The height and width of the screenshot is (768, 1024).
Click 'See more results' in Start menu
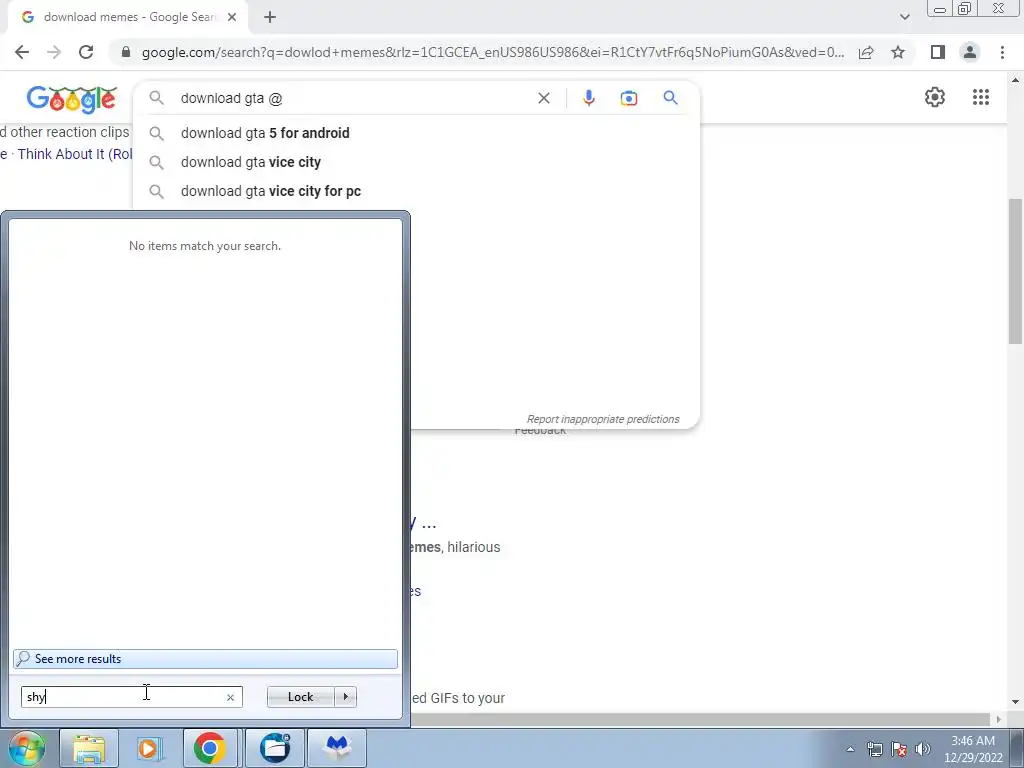205,659
